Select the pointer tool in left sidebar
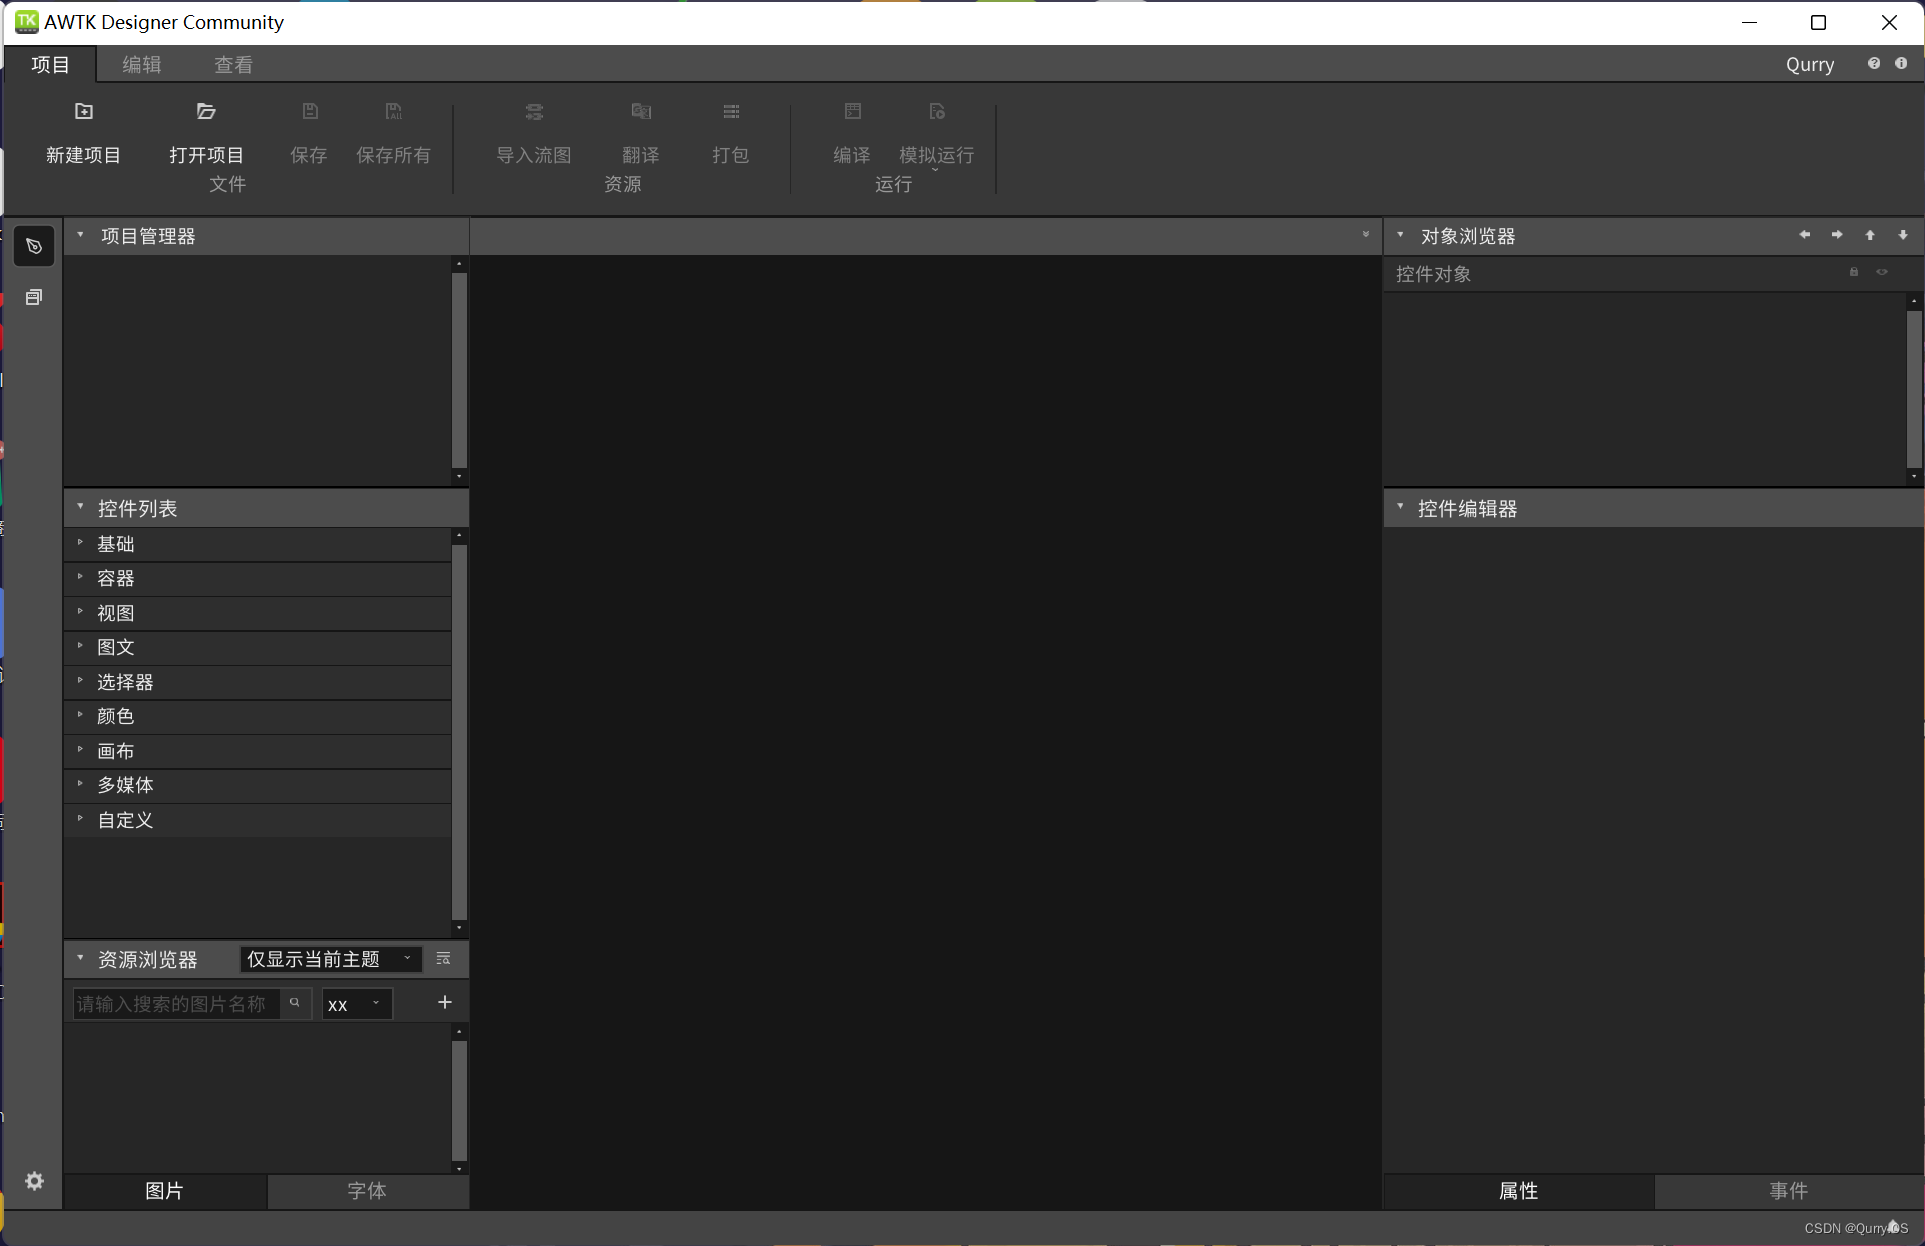Image resolution: width=1925 pixels, height=1246 pixels. point(34,246)
